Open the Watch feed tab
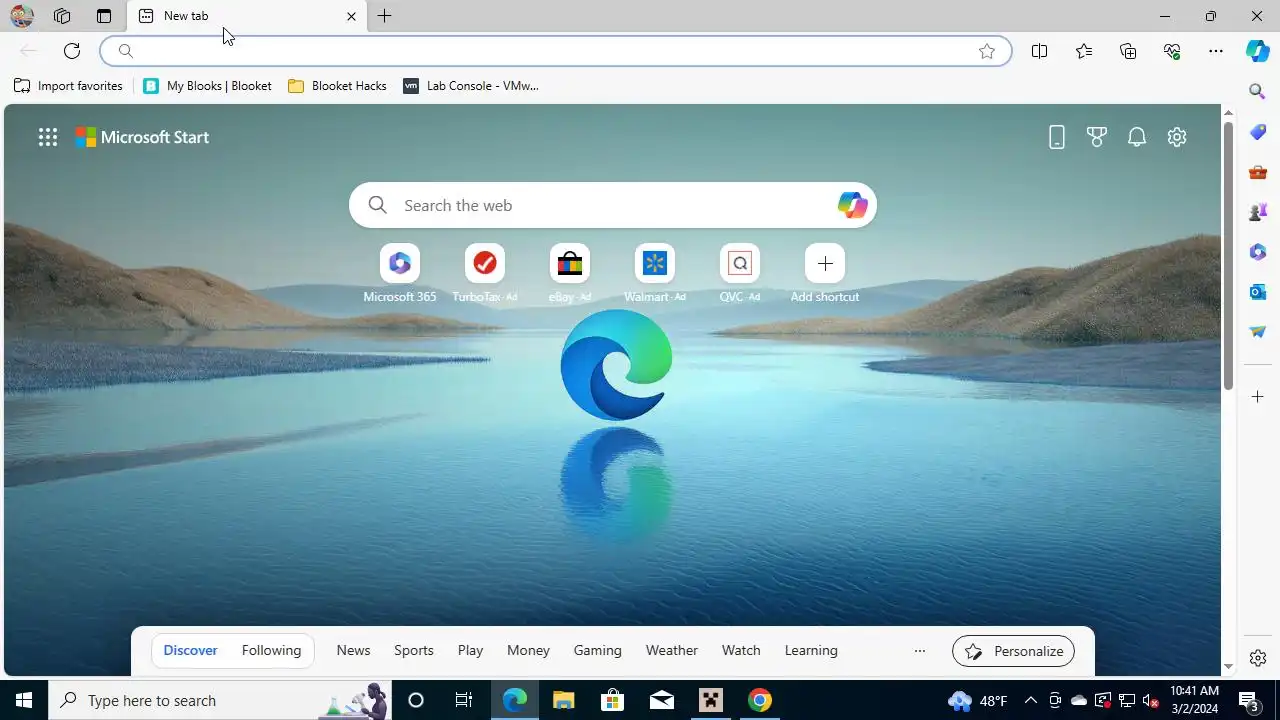 point(741,650)
